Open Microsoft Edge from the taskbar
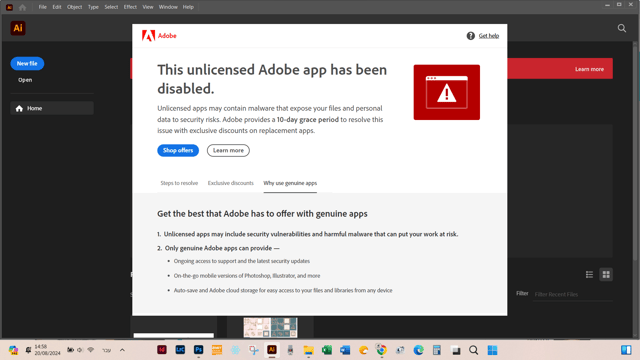The width and height of the screenshot is (640, 360). 418,350
